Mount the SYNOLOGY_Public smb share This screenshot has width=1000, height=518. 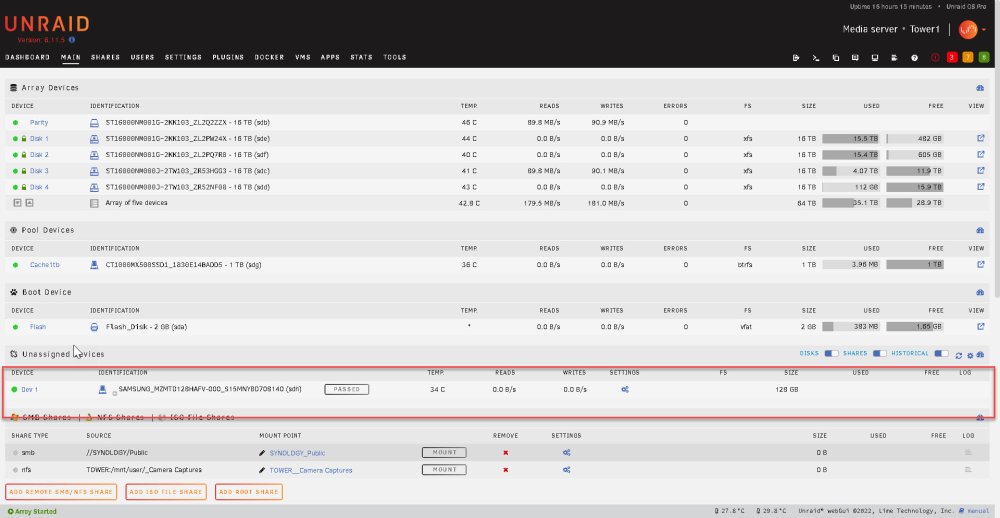(444, 452)
